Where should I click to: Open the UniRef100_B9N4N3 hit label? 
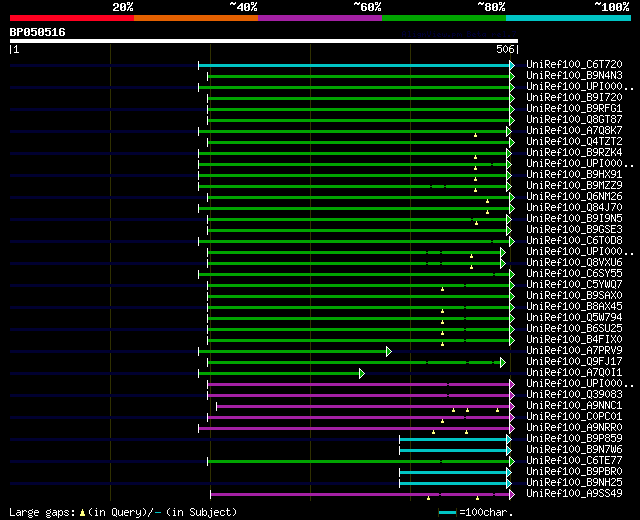(574, 76)
